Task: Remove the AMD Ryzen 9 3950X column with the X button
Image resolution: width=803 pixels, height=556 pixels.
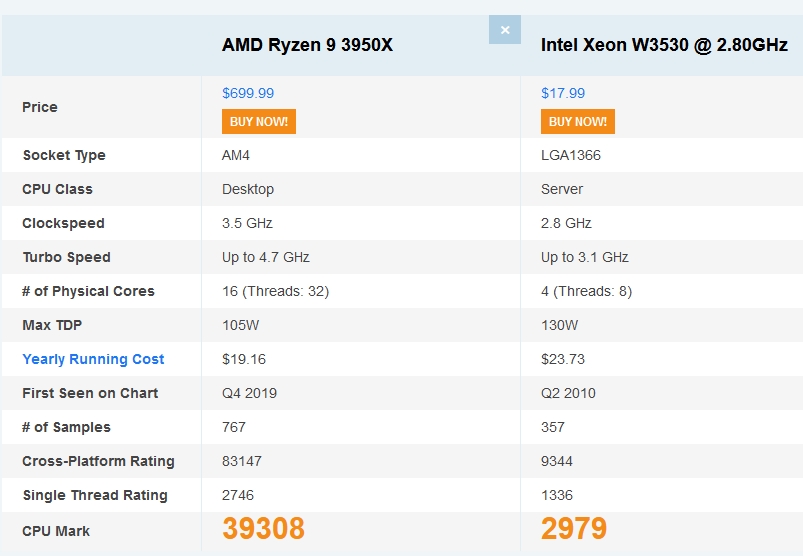Action: 504,30
